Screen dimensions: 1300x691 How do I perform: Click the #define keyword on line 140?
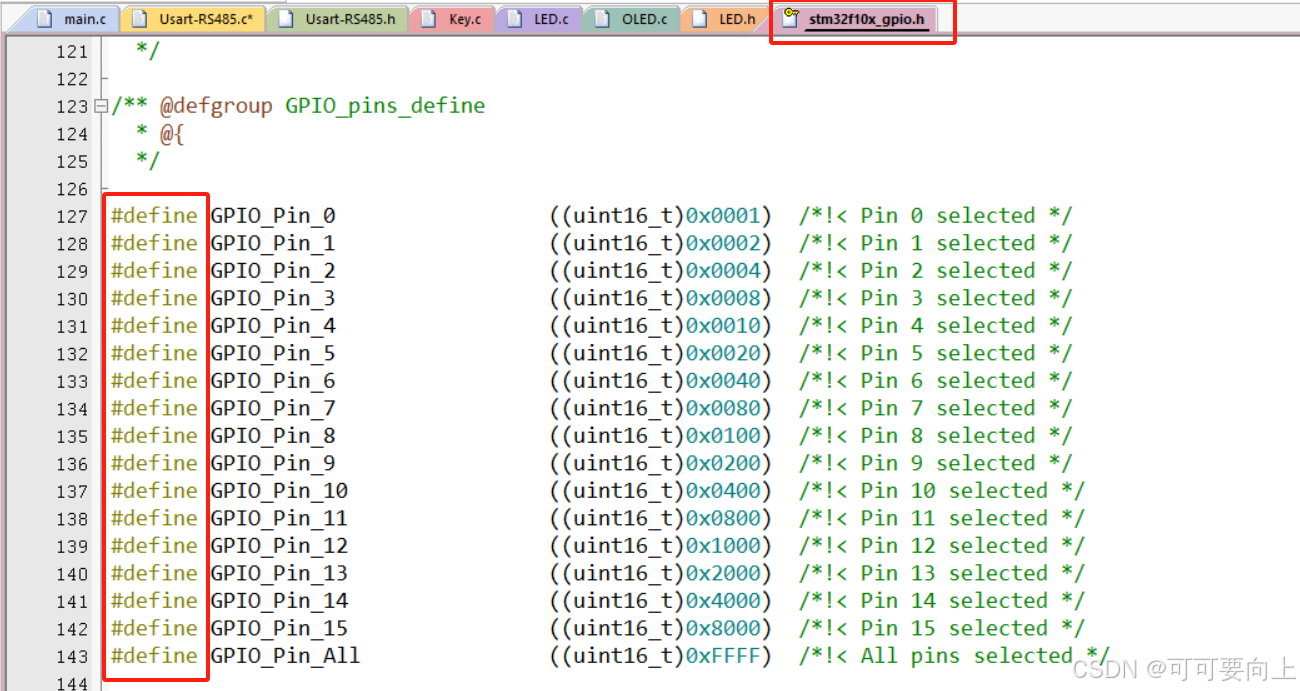click(154, 573)
